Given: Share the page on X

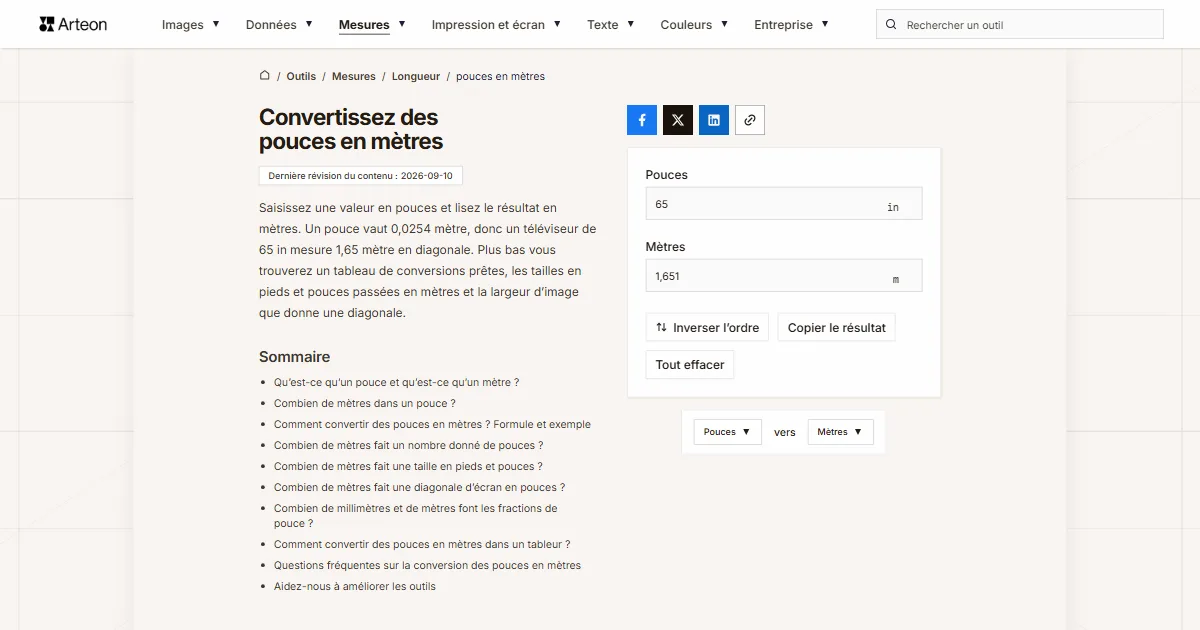Looking at the screenshot, I should (x=678, y=120).
